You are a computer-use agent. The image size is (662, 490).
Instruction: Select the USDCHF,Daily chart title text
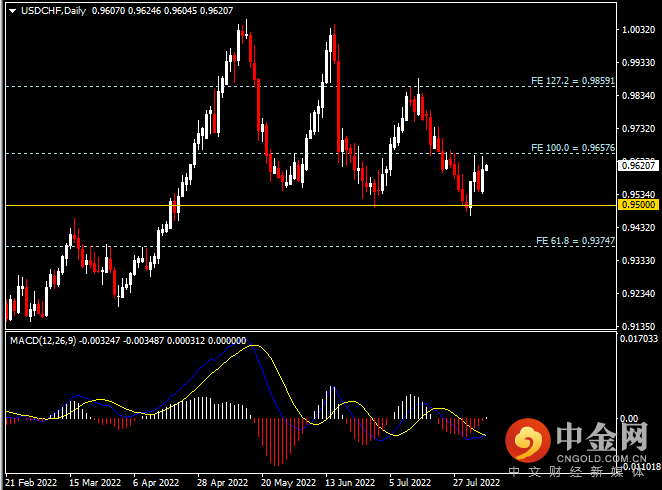pos(54,11)
